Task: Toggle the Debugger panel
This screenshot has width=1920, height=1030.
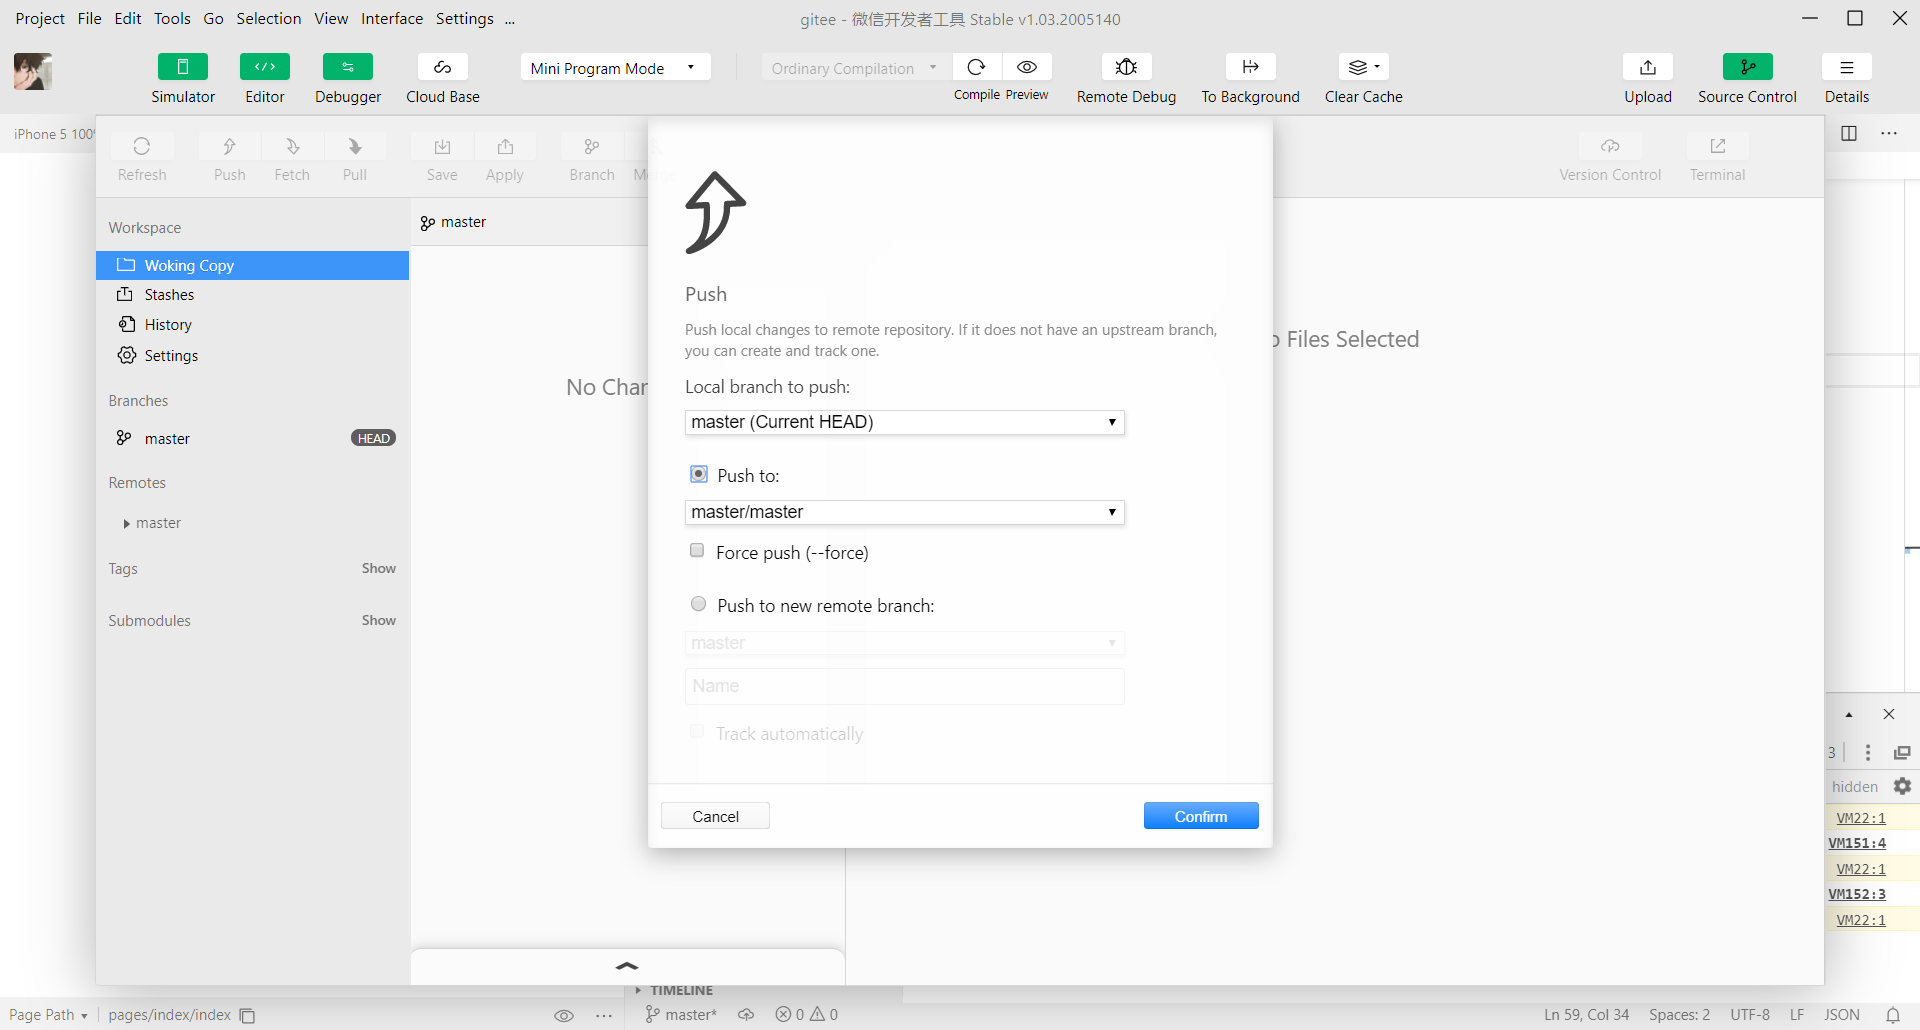Action: [x=348, y=67]
